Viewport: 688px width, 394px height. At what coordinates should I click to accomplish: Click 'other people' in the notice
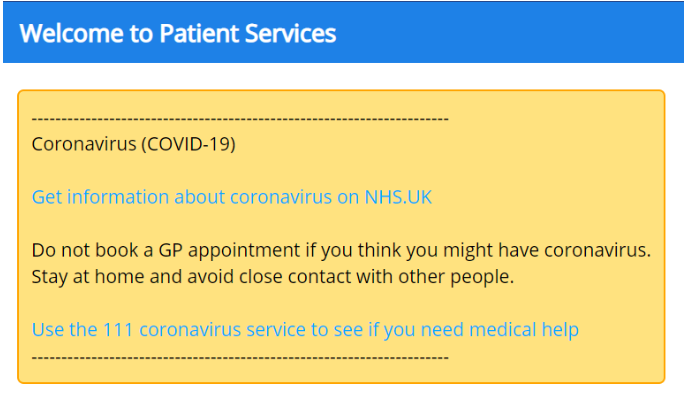pyautogui.click(x=455, y=277)
